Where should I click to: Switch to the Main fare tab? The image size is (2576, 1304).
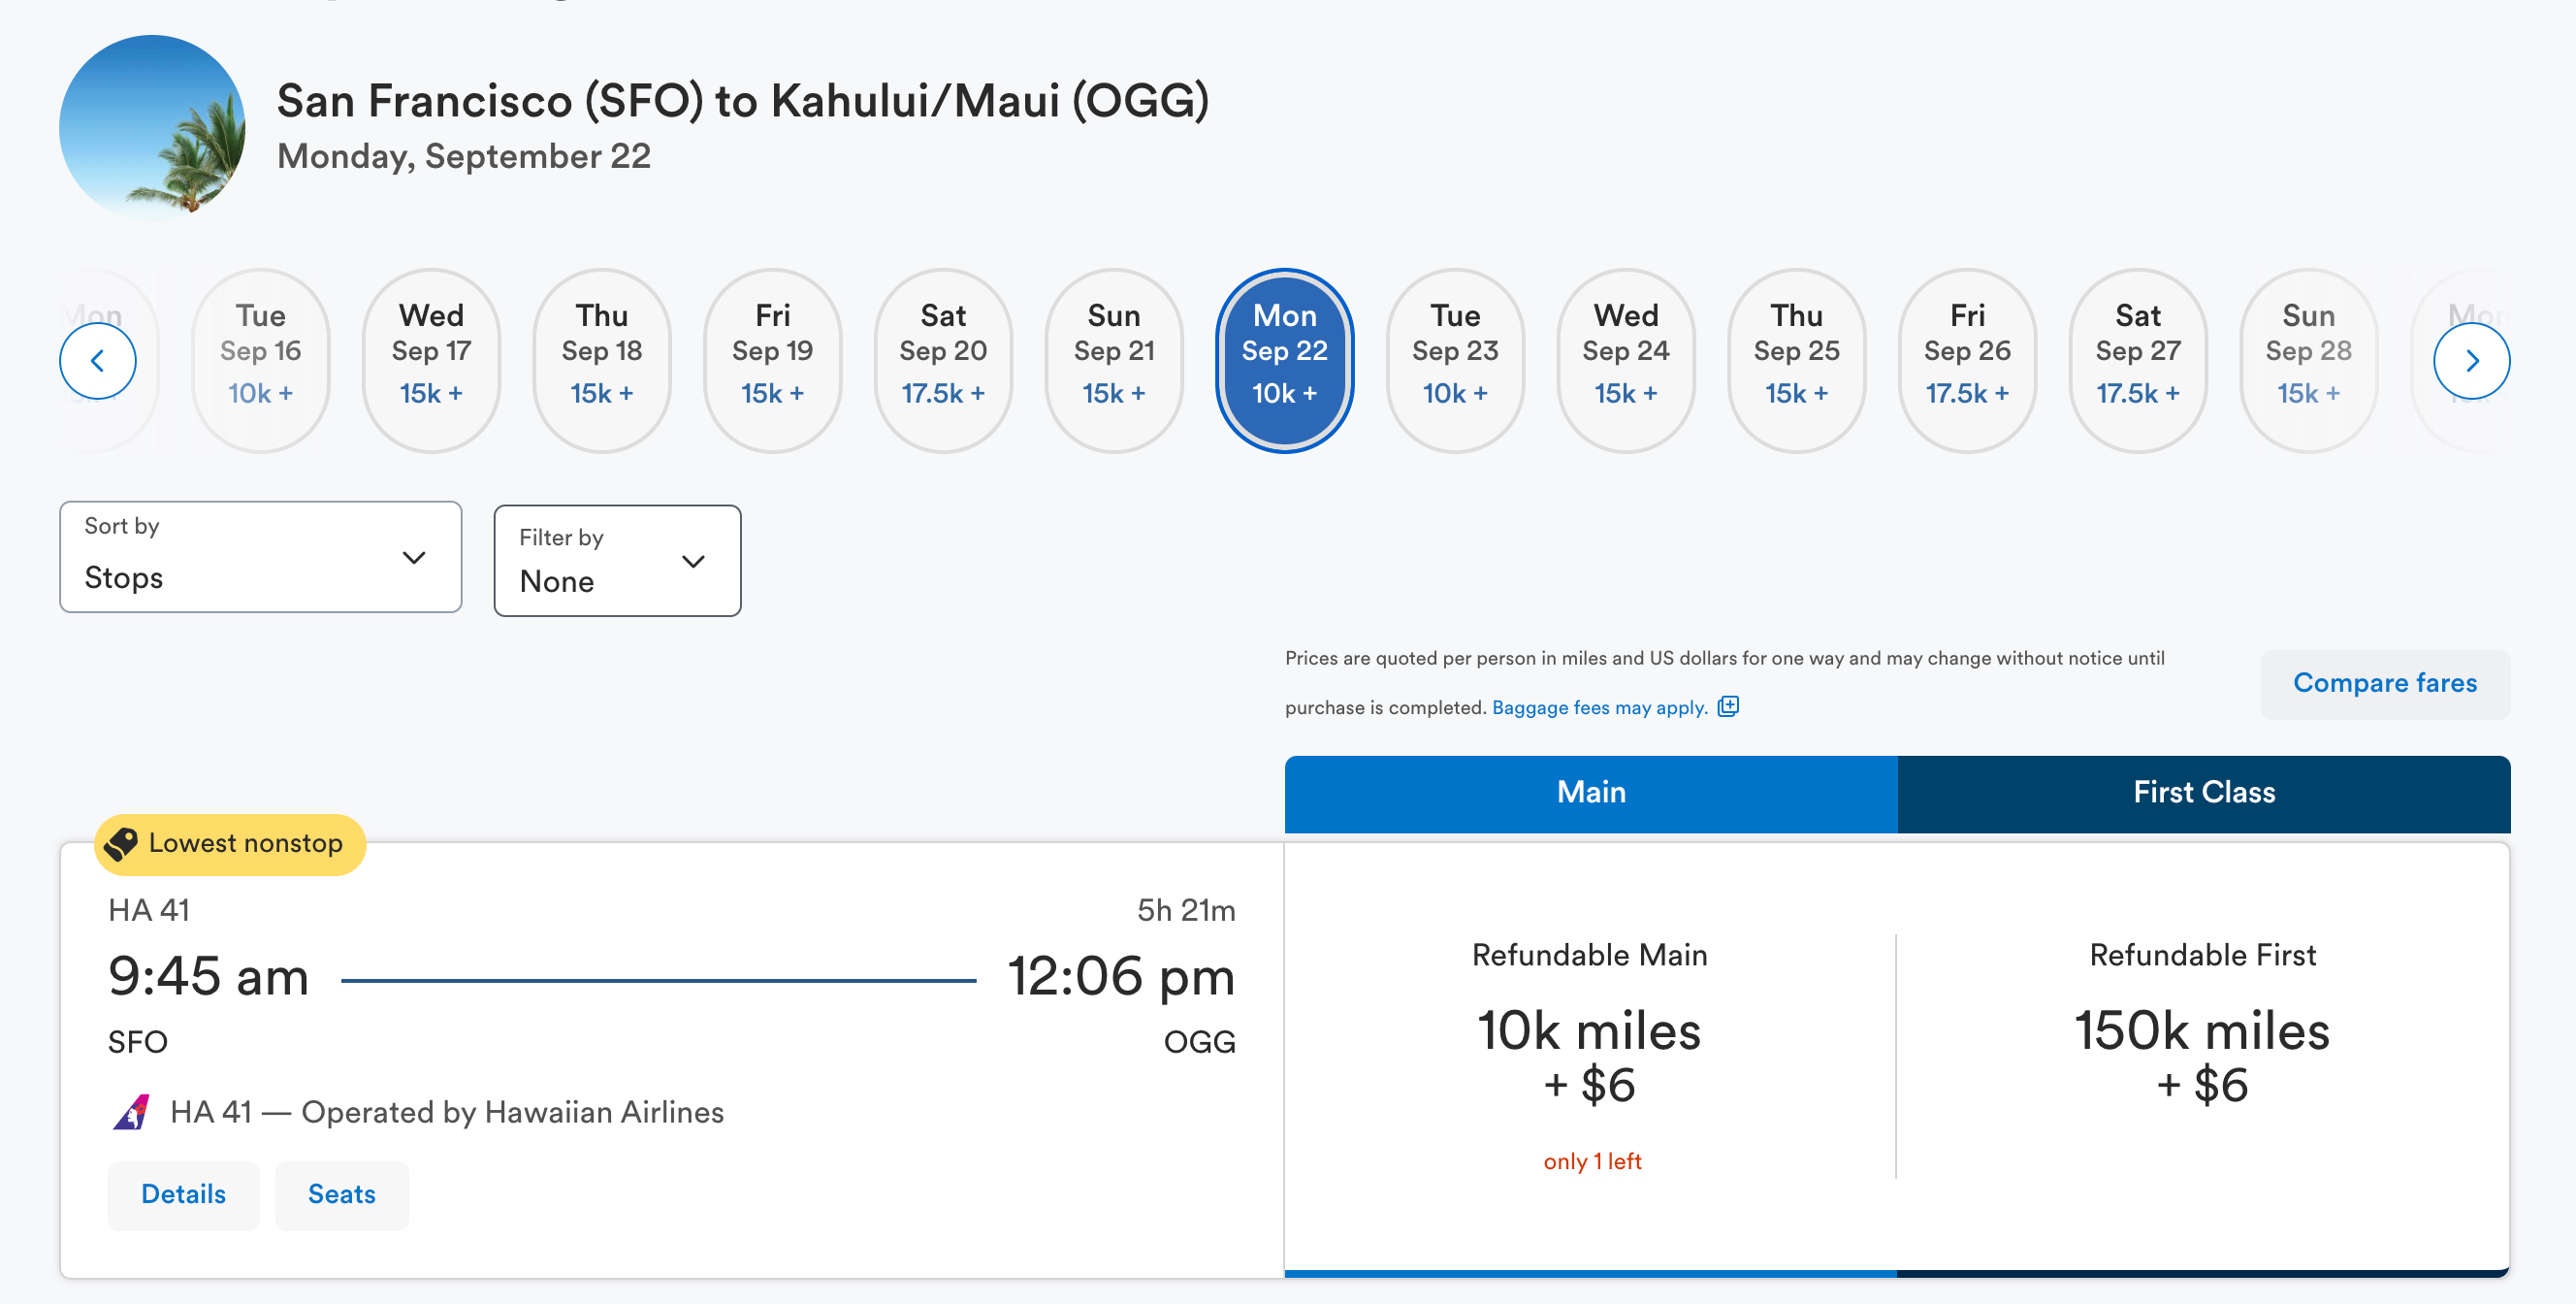(1591, 792)
